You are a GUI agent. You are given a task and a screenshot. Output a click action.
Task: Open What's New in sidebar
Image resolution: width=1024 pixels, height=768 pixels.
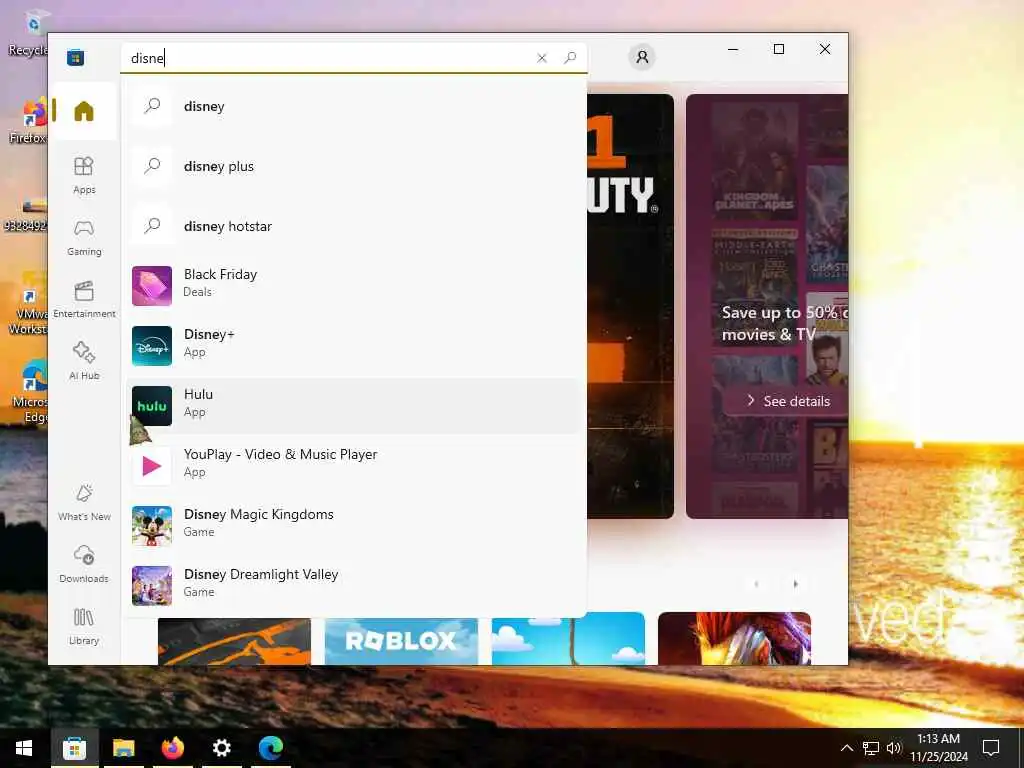click(x=84, y=502)
